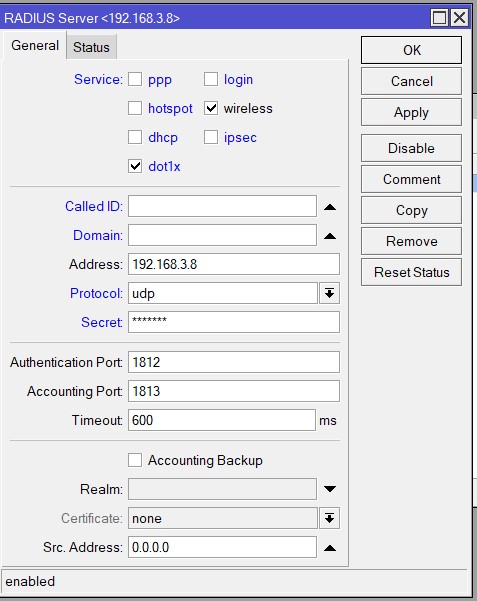Reset Status counters
Viewport: 477px width, 601px height.
[x=411, y=272]
